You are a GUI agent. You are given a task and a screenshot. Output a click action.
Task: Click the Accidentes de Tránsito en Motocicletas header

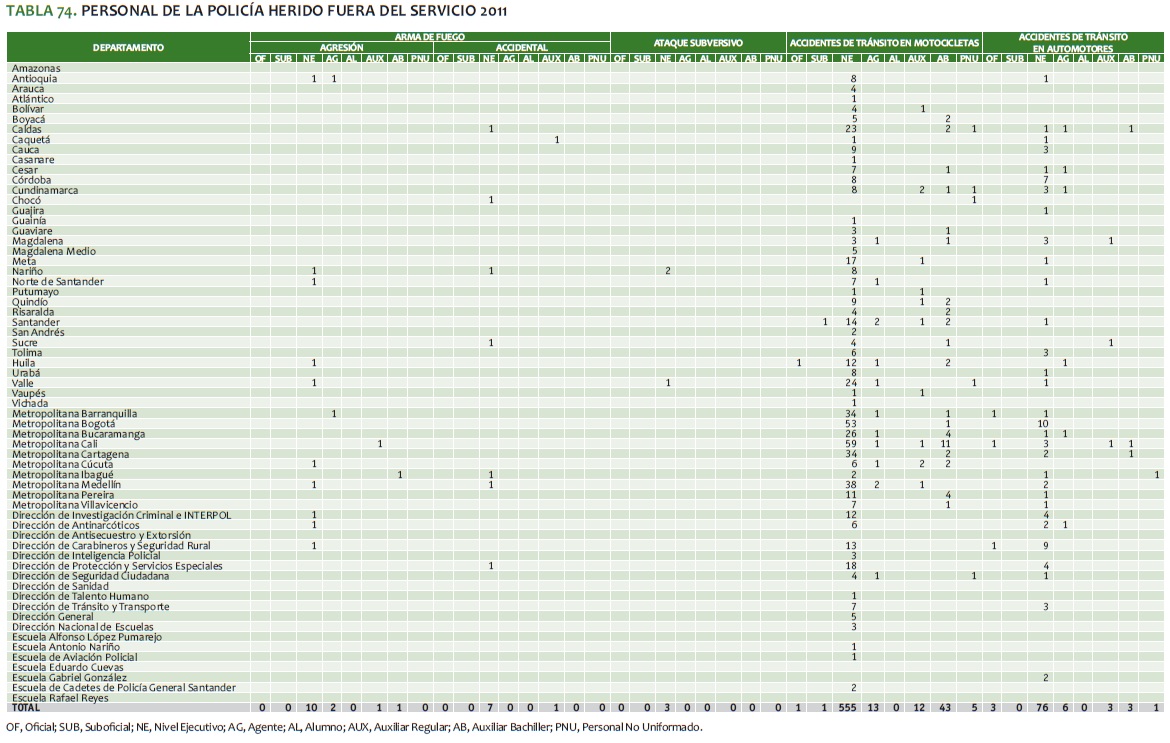coord(884,44)
